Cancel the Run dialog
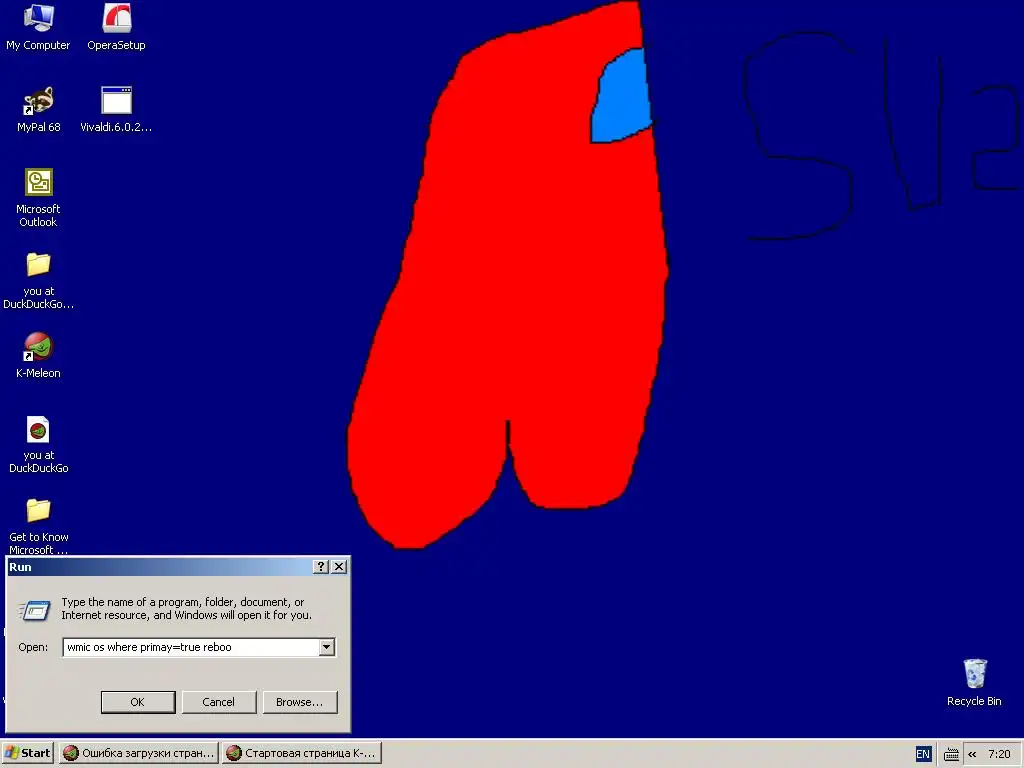Image resolution: width=1024 pixels, height=768 pixels. 219,702
